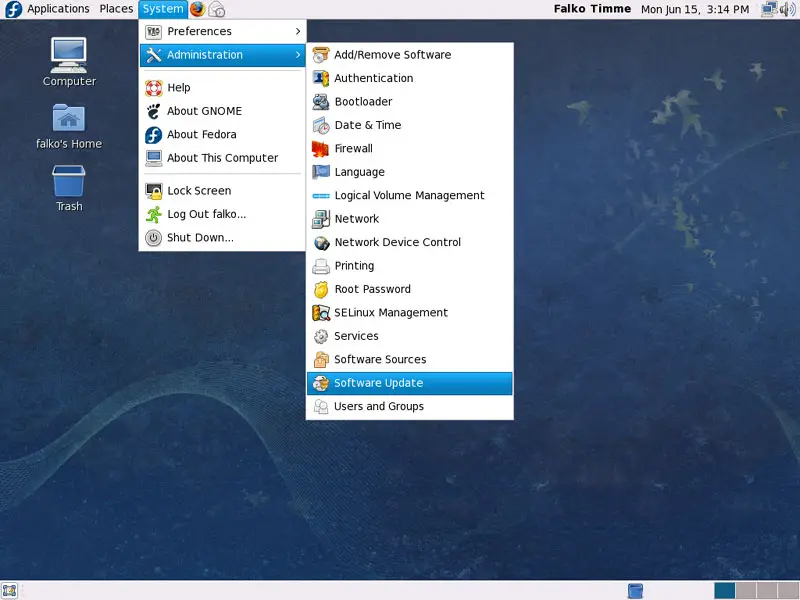The image size is (800, 600).
Task: Choose Software Update menu entry
Action: [x=410, y=383]
